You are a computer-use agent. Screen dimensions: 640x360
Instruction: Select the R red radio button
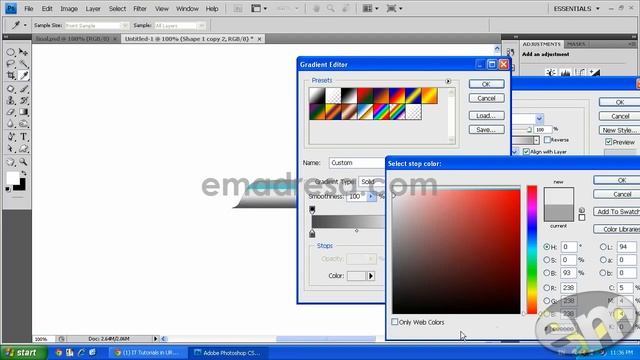[547, 288]
